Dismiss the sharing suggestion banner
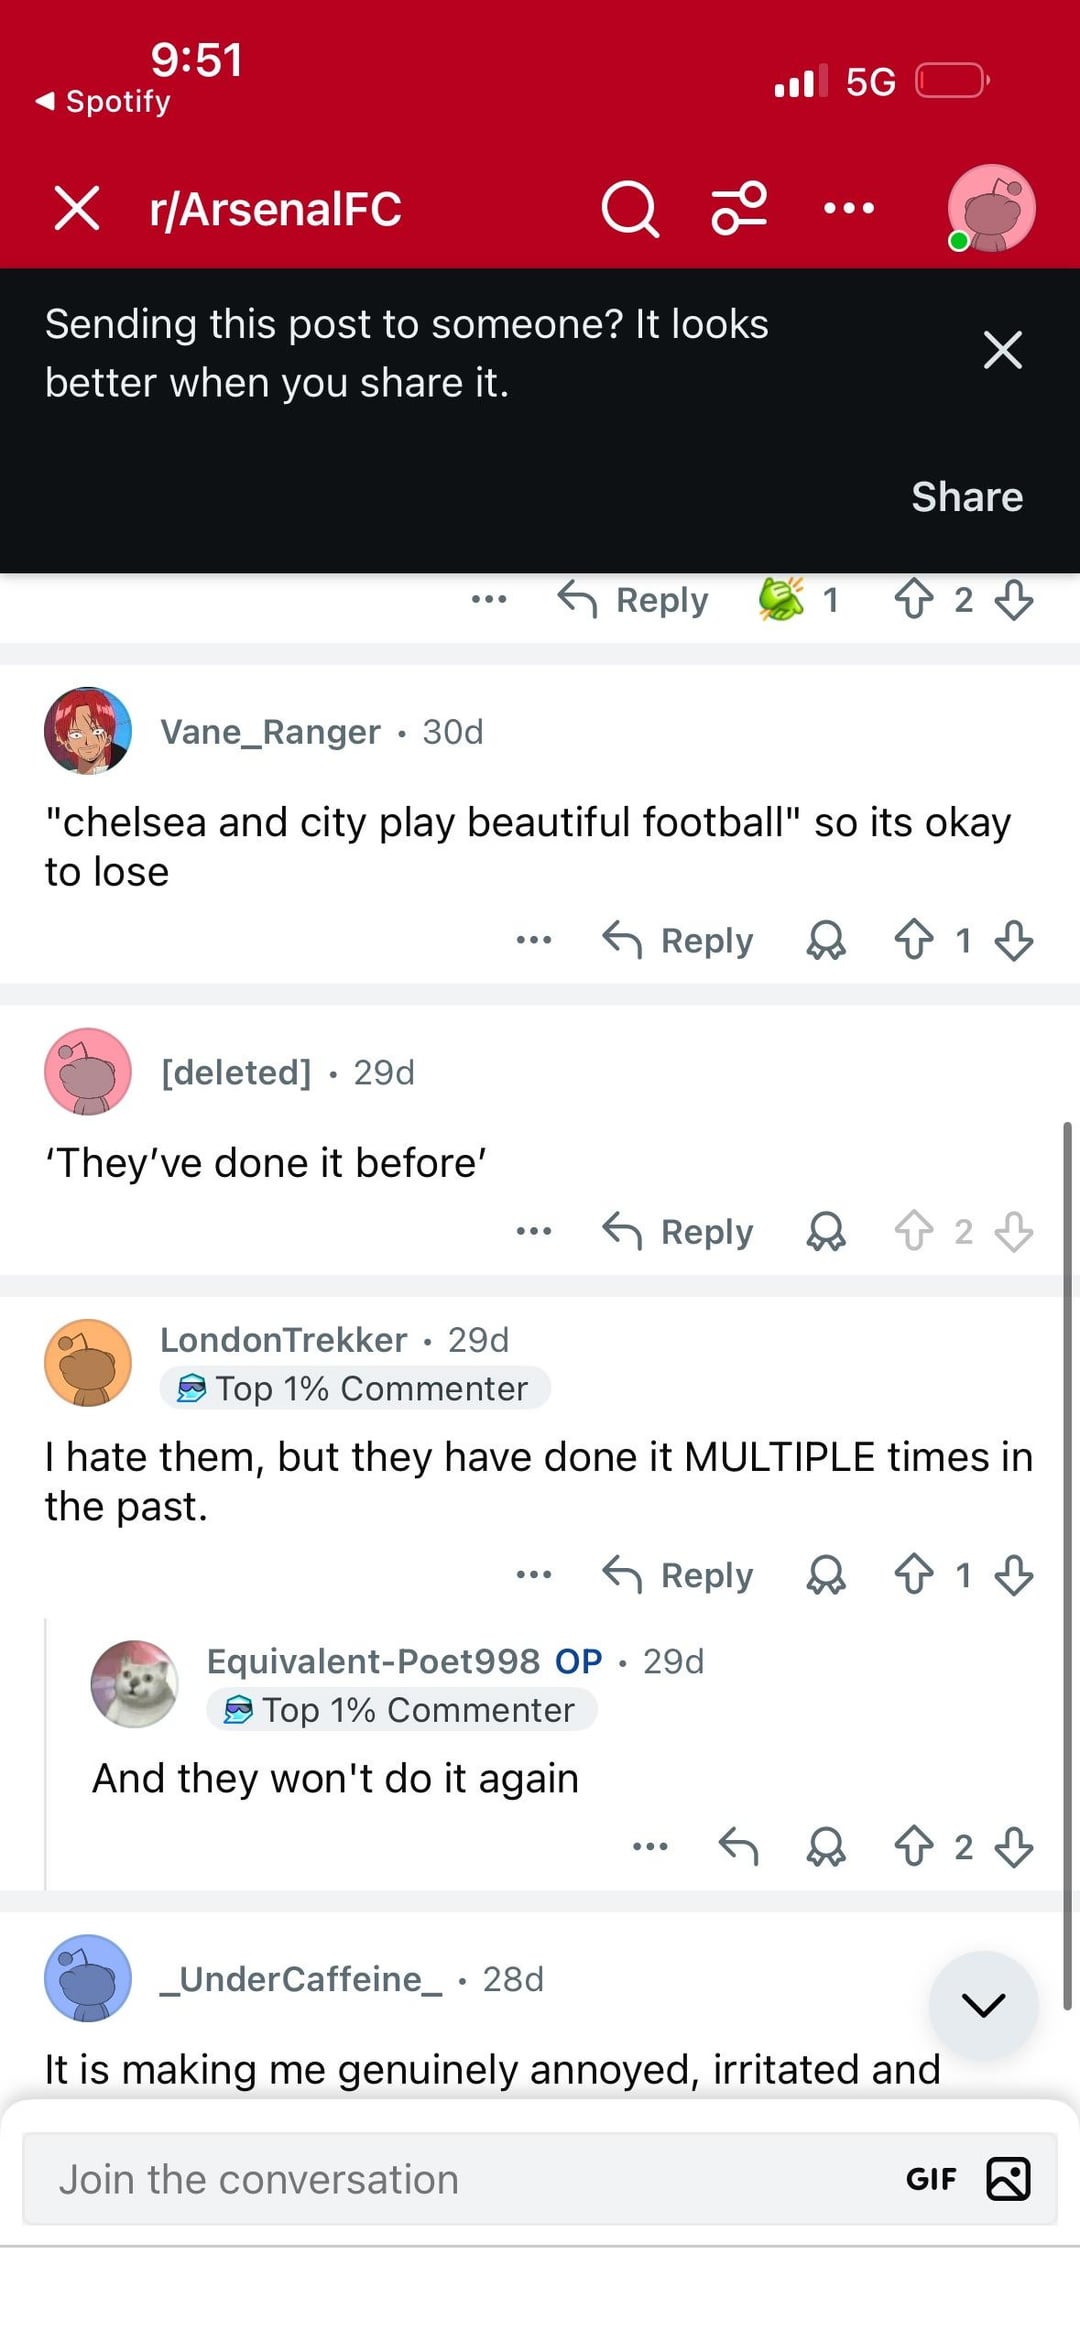The height and width of the screenshot is (2341, 1080). click(1002, 350)
